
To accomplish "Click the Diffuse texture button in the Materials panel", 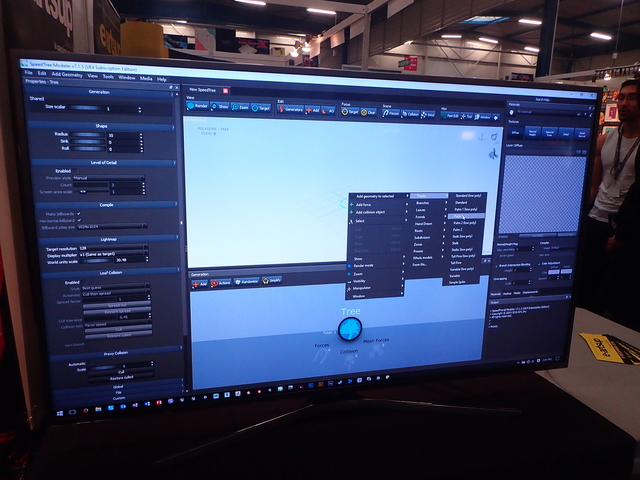I will click(x=517, y=131).
